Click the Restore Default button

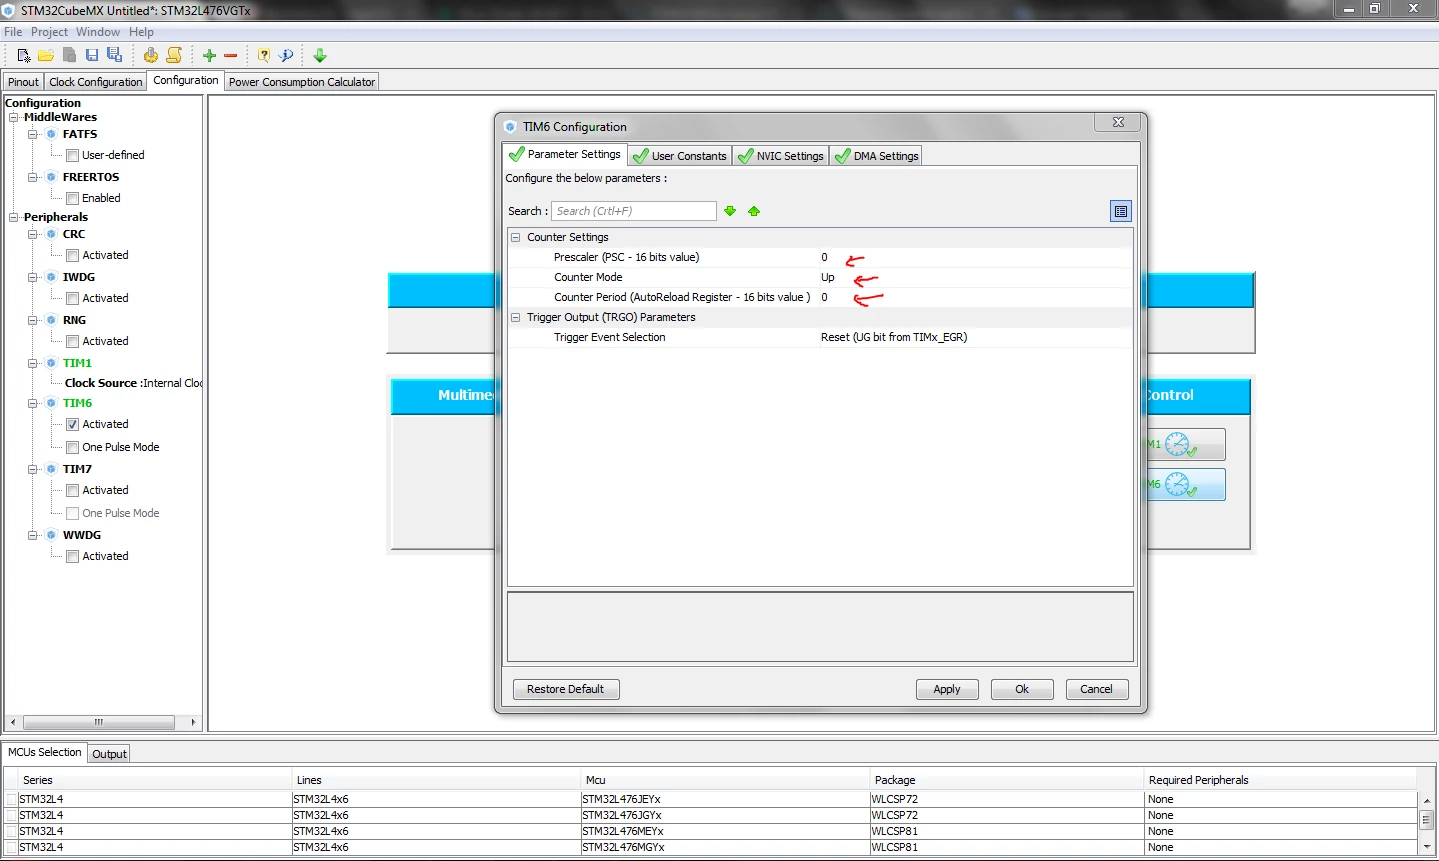(x=566, y=689)
